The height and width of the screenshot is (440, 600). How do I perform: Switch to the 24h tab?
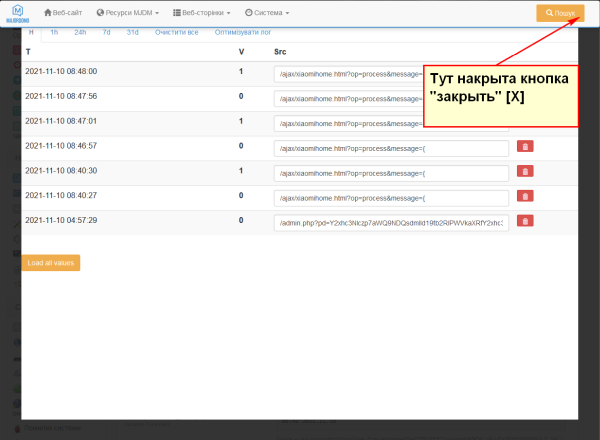[x=80, y=32]
